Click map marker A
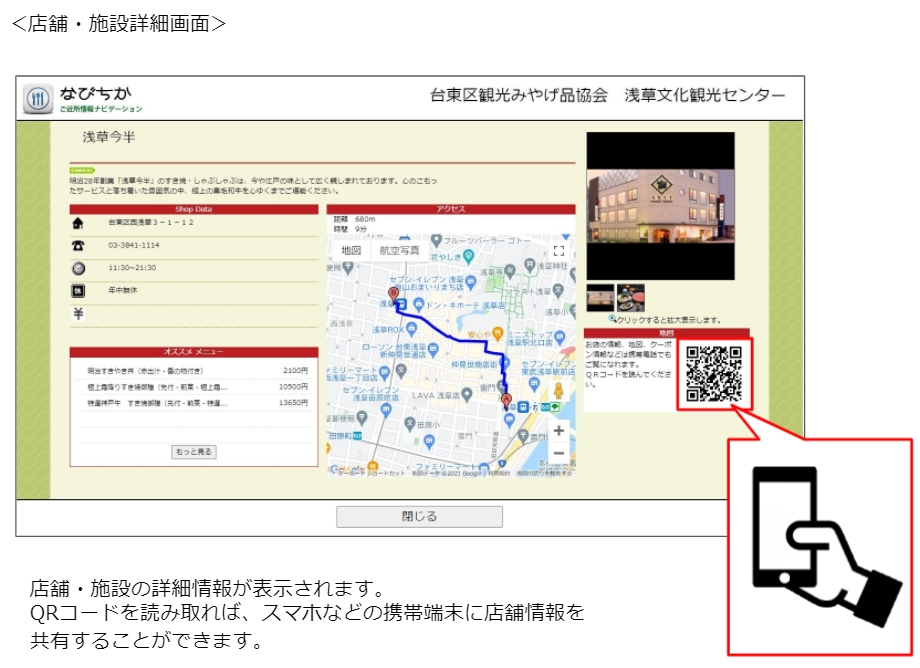 (x=506, y=401)
